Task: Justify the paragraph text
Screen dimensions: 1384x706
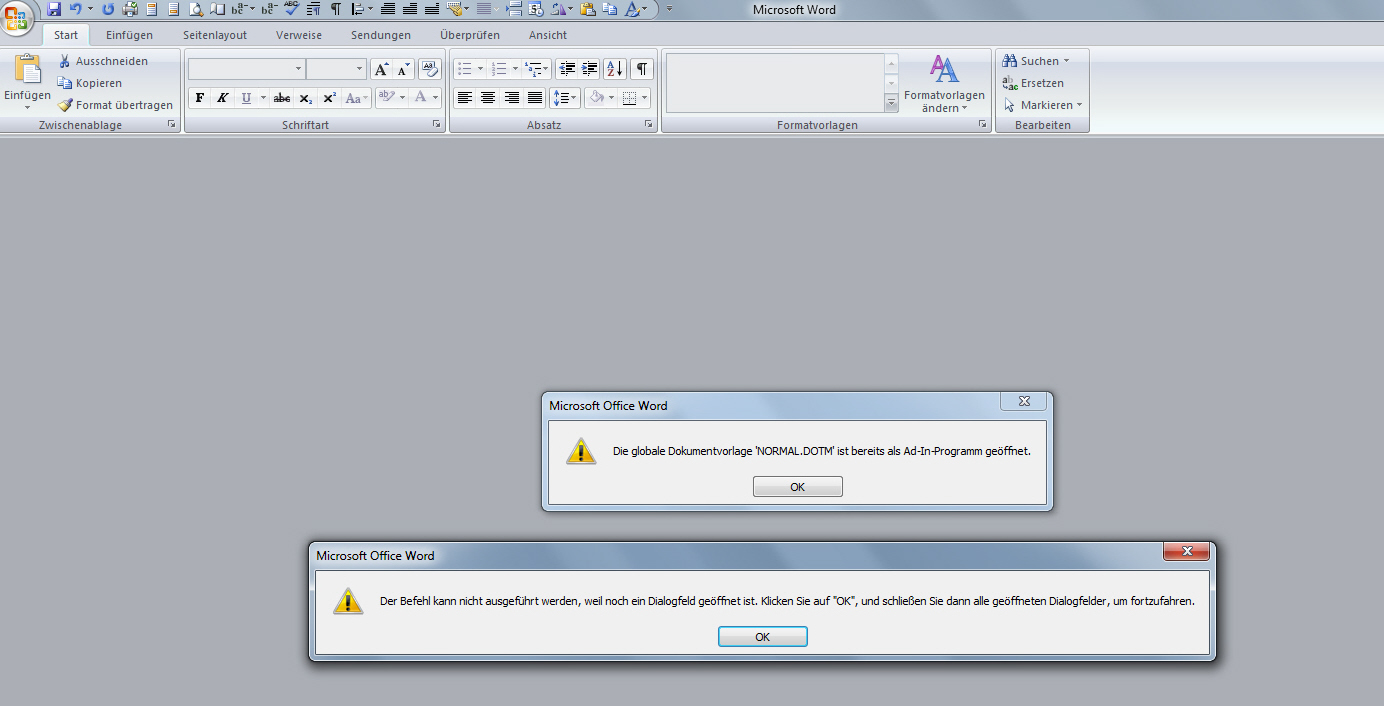Action: (535, 98)
